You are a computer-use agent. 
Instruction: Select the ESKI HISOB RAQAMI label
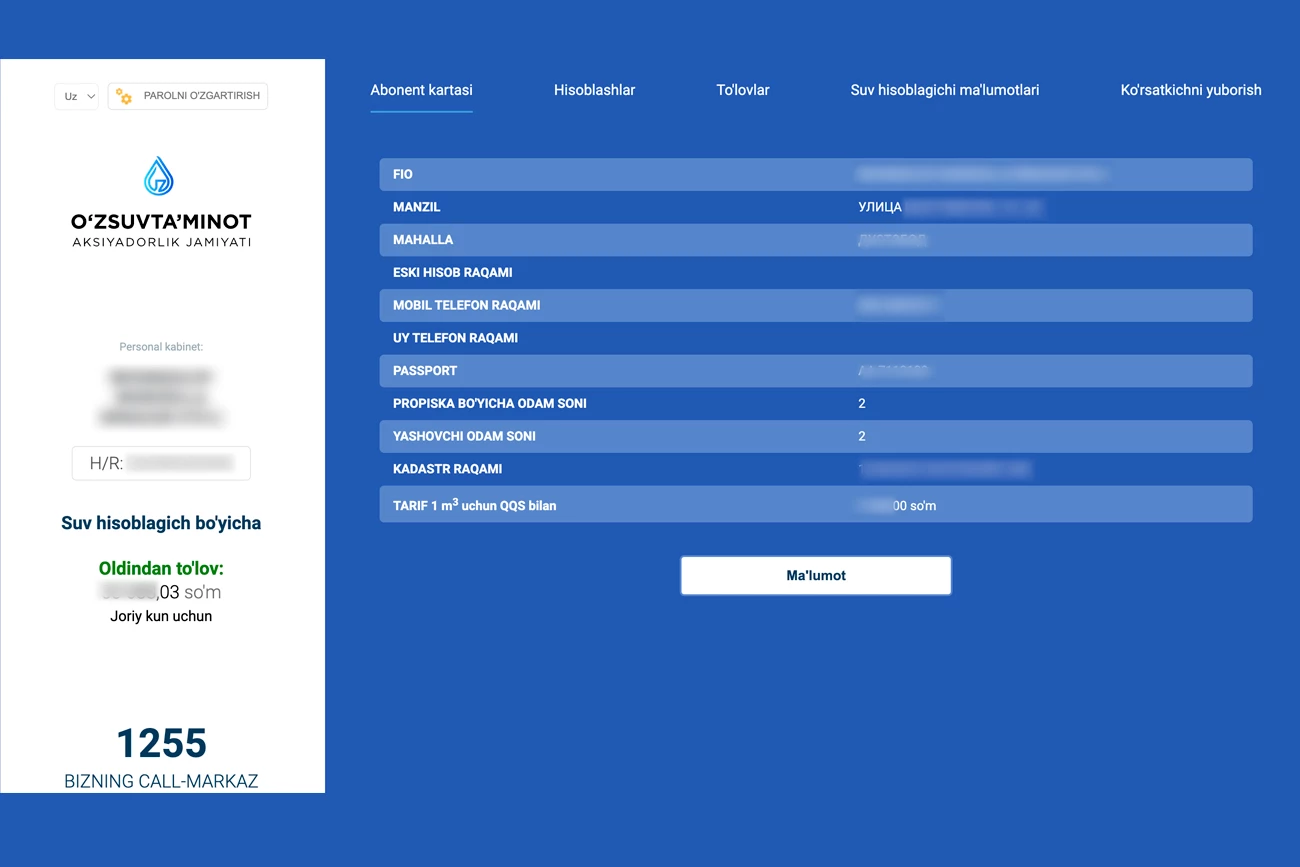coord(453,273)
